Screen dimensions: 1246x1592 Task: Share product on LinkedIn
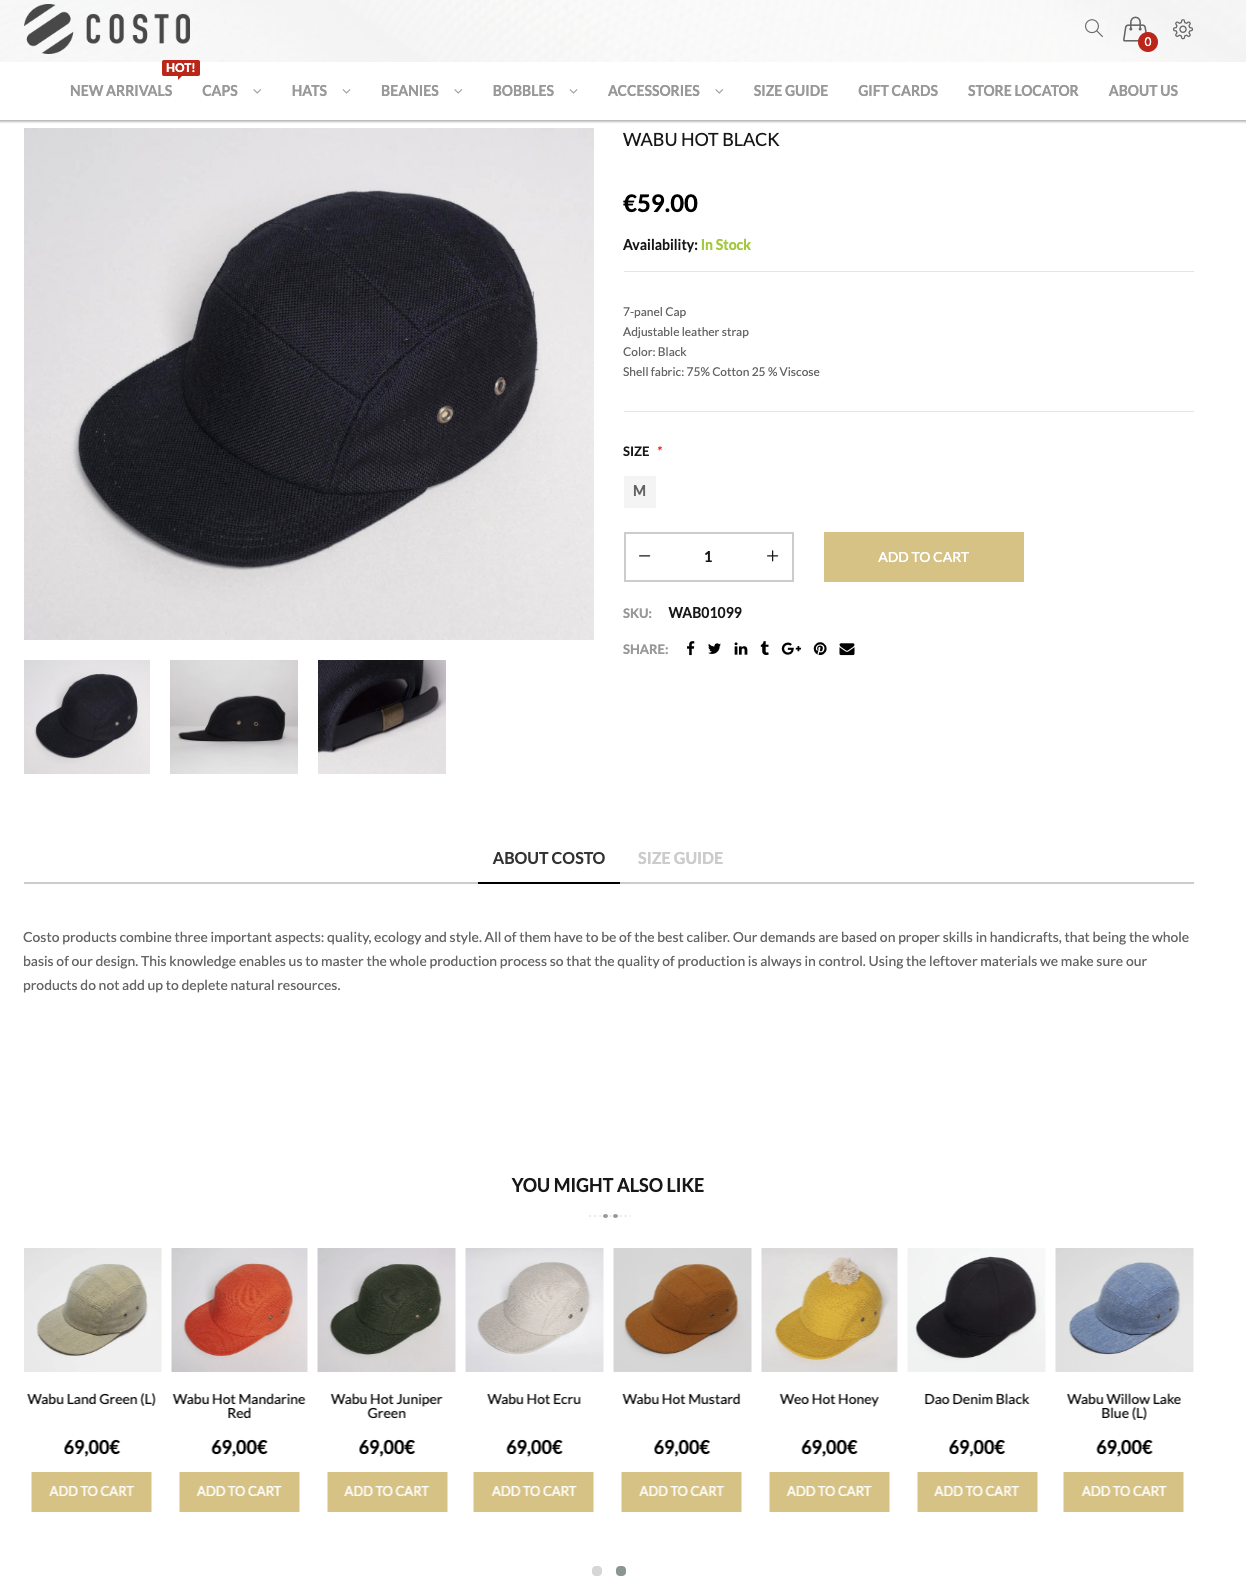click(x=740, y=649)
